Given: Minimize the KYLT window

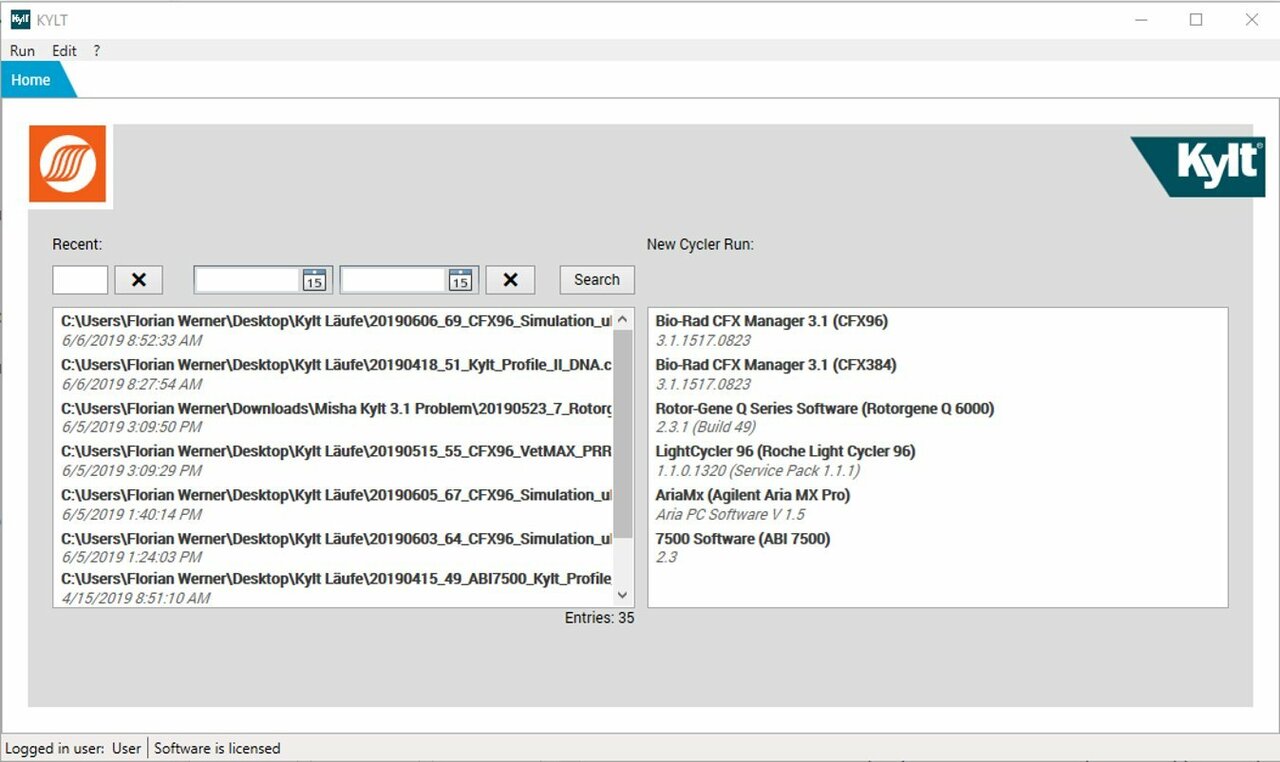Looking at the screenshot, I should [x=1141, y=19].
